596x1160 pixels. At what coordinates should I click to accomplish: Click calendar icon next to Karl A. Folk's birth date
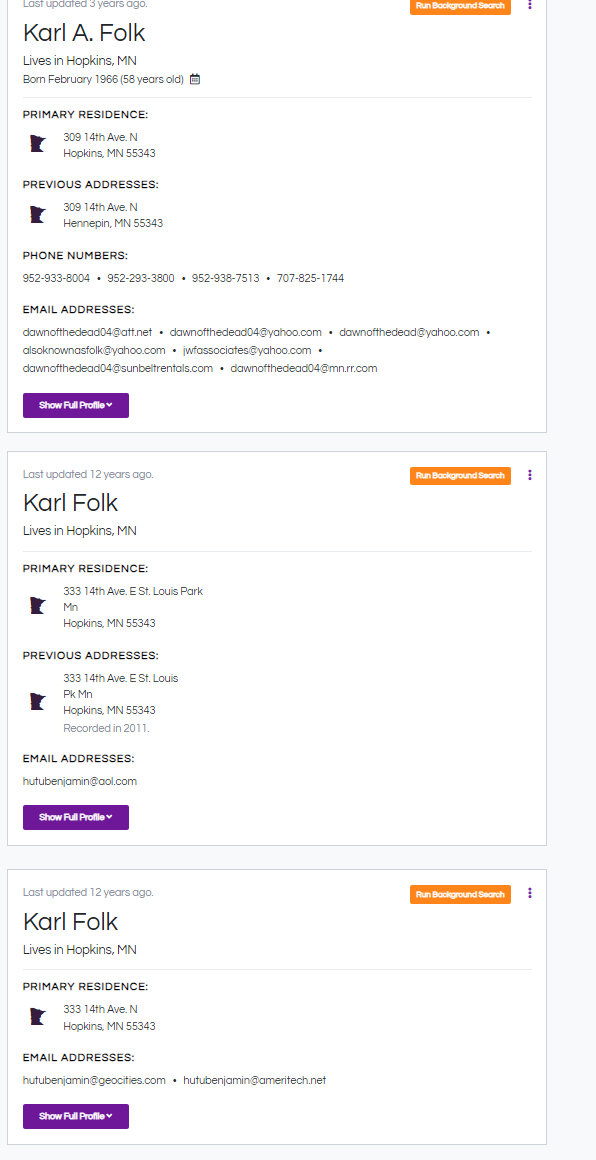pyautogui.click(x=195, y=79)
